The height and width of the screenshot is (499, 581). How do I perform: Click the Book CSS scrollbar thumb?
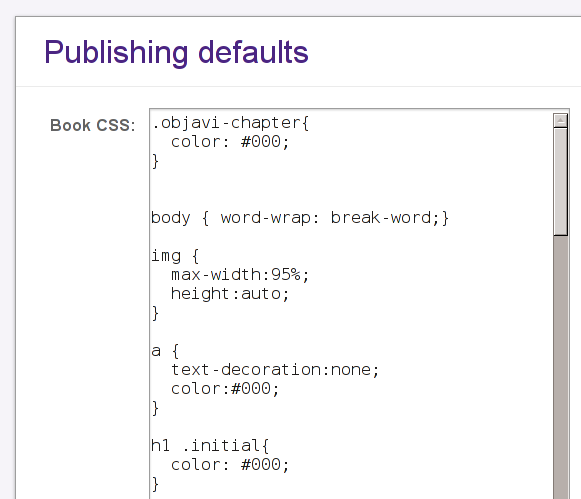(x=560, y=182)
